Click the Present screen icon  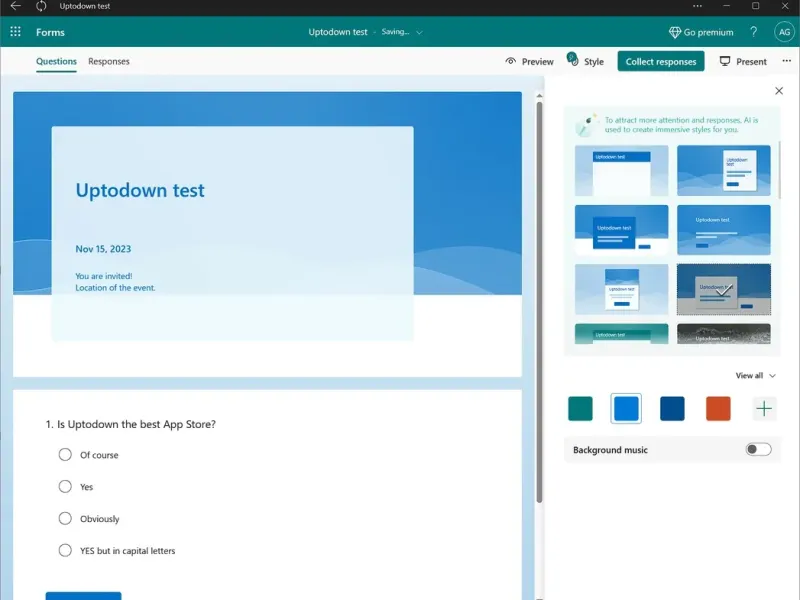pos(725,61)
